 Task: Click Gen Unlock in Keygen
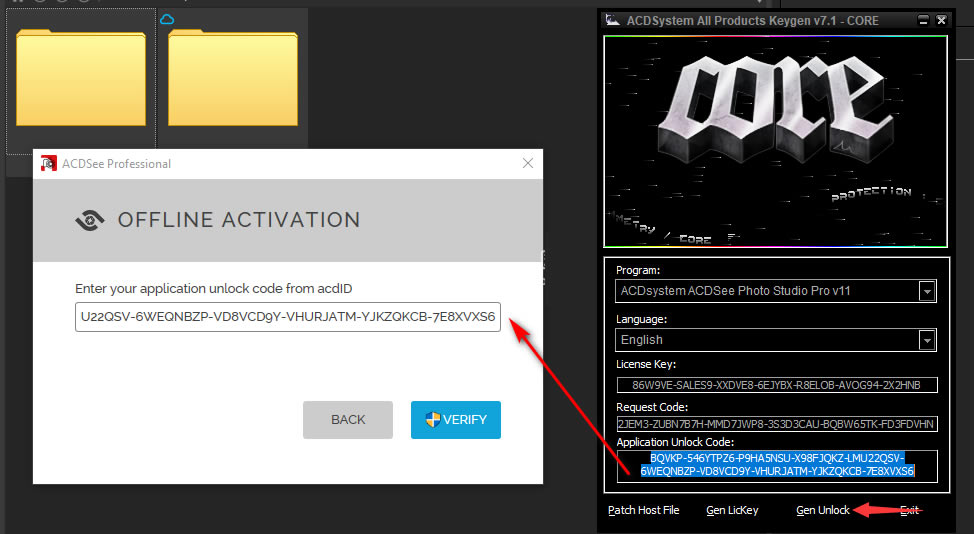tap(822, 510)
